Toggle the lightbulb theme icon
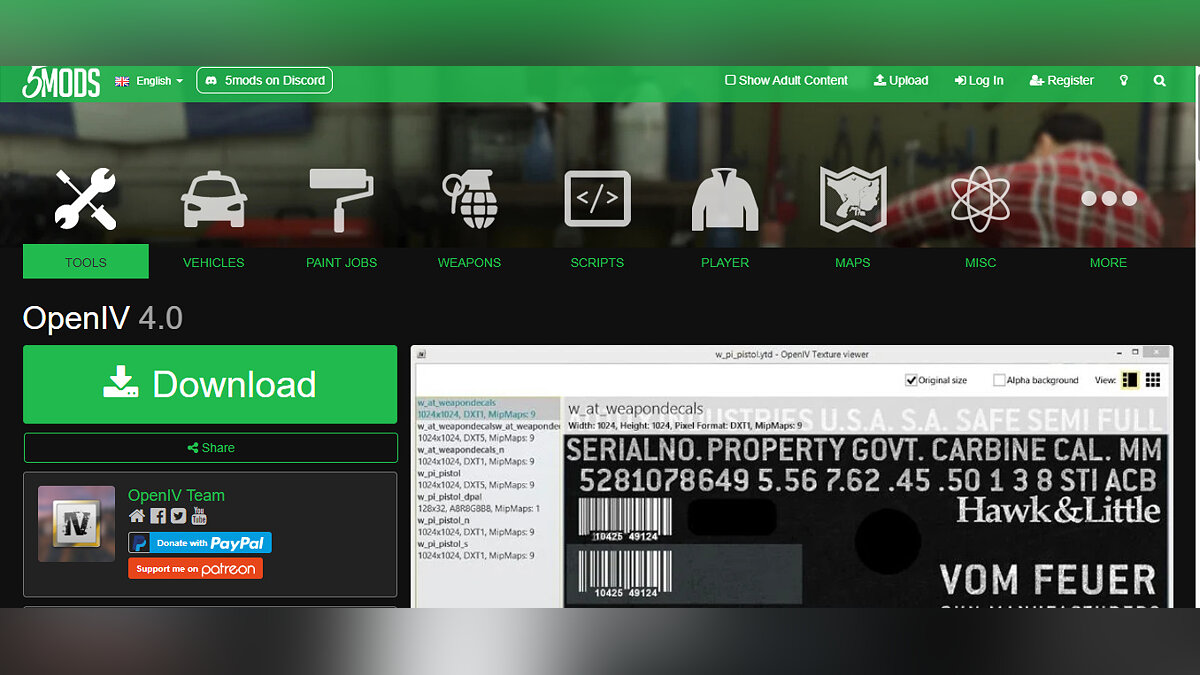1200x675 pixels. 1123,81
